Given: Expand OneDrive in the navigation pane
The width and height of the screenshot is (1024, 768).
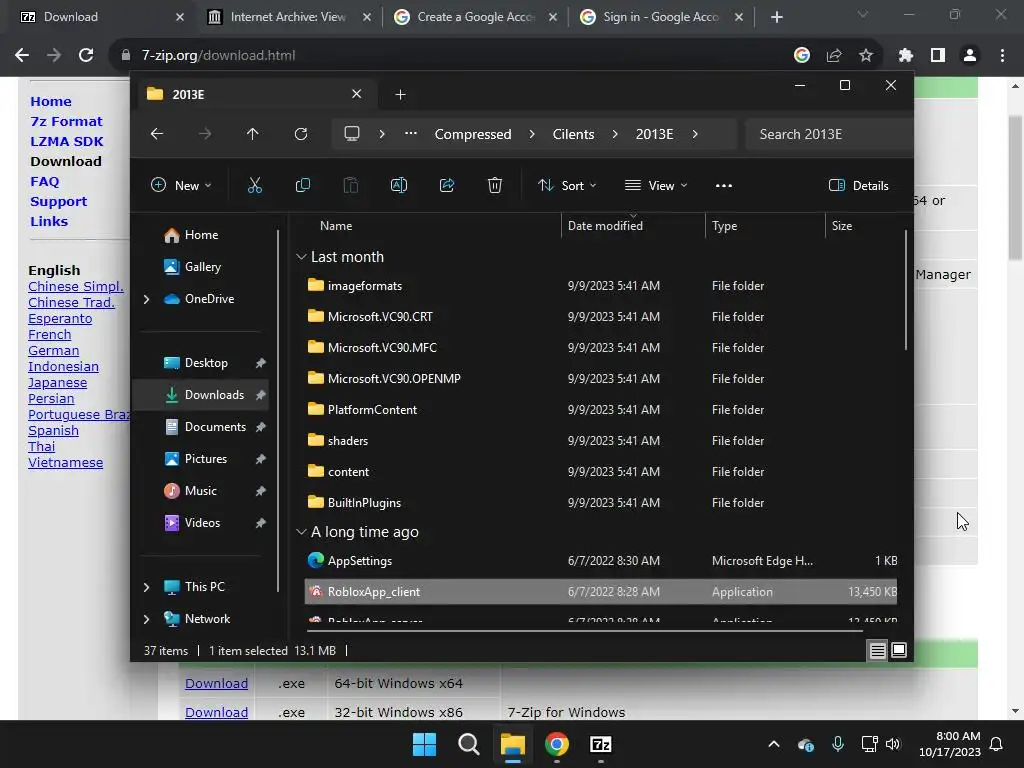Looking at the screenshot, I should coord(146,299).
